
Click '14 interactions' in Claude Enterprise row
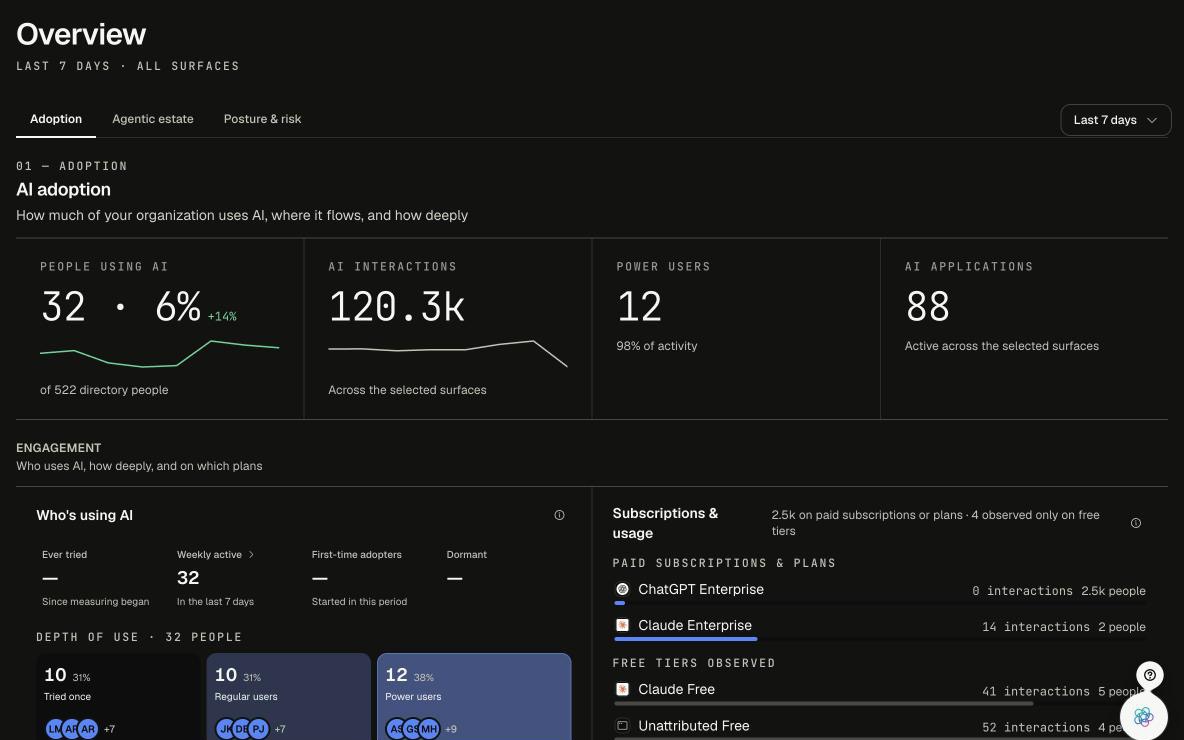coord(1035,627)
